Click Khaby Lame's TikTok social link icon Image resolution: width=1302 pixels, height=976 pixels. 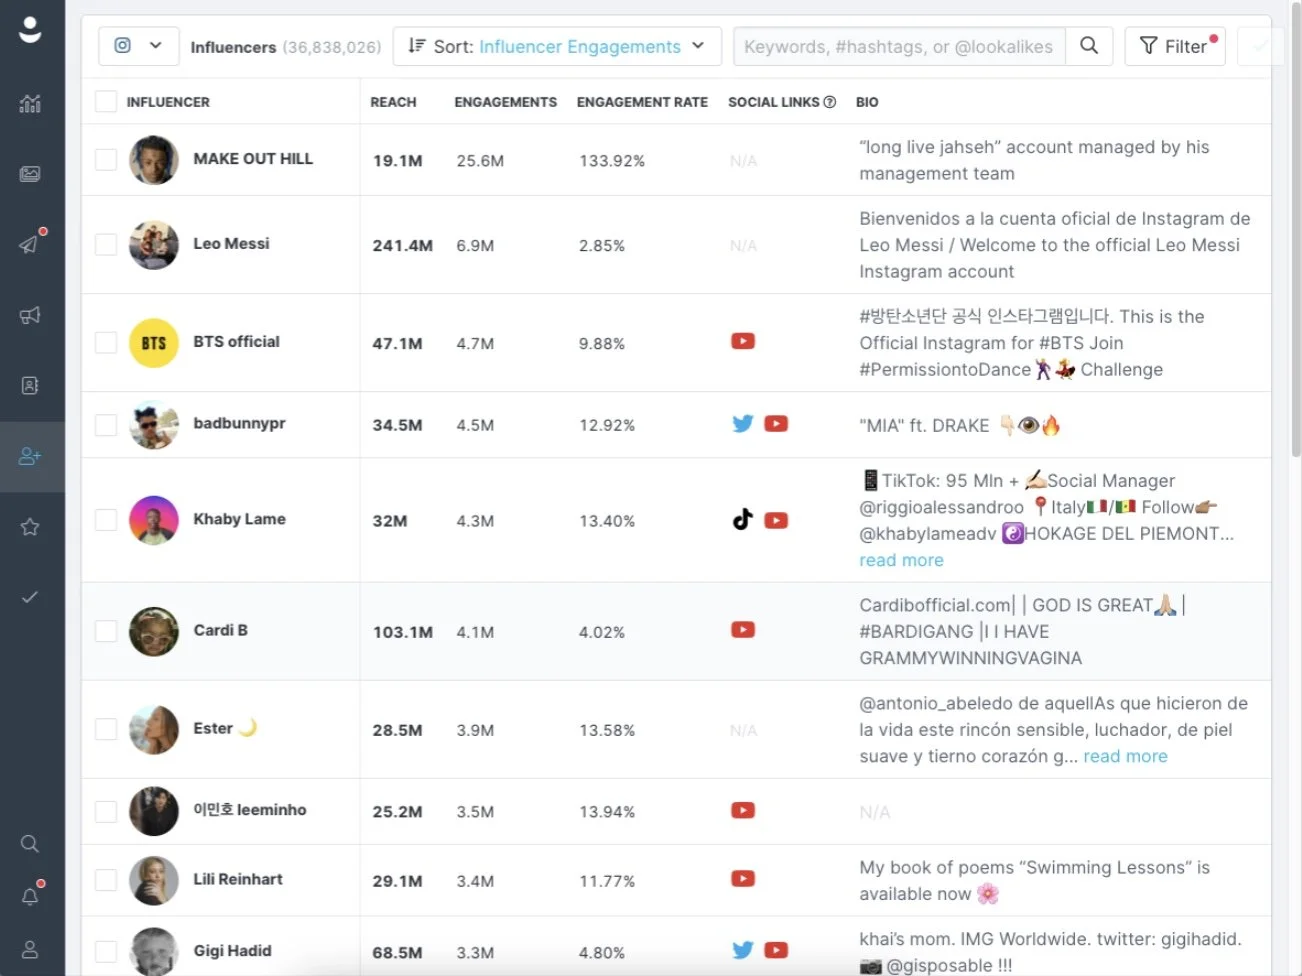coord(742,520)
